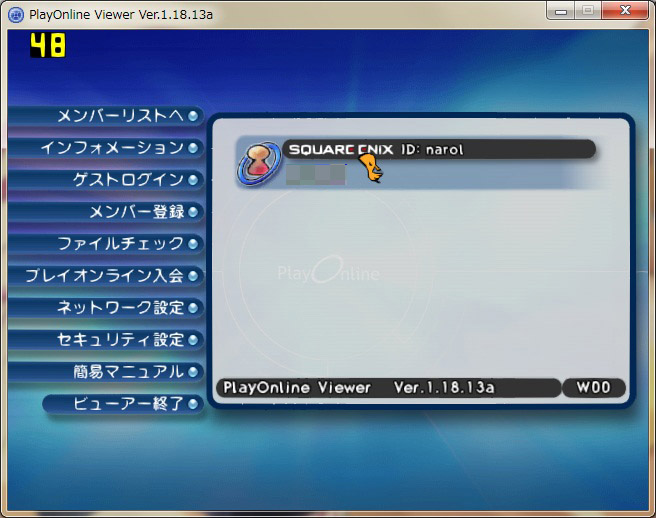656x518 pixels.
Task: Open インフォメーション menu entry
Action: 105,148
